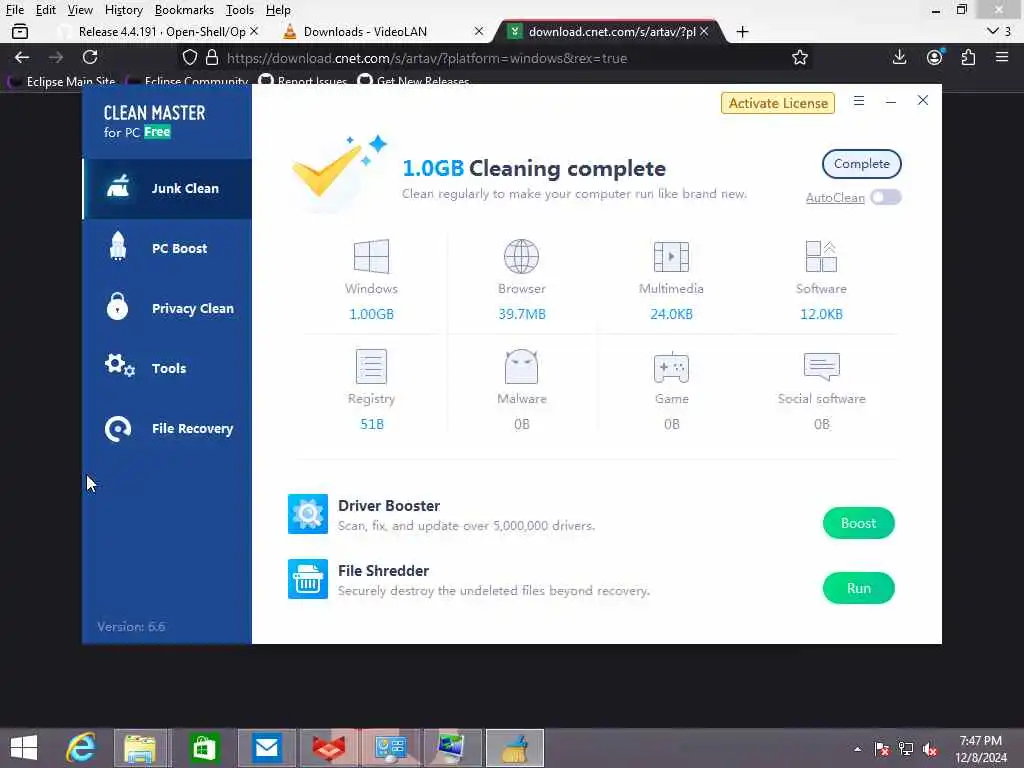Open the Tools gear section

(x=167, y=368)
